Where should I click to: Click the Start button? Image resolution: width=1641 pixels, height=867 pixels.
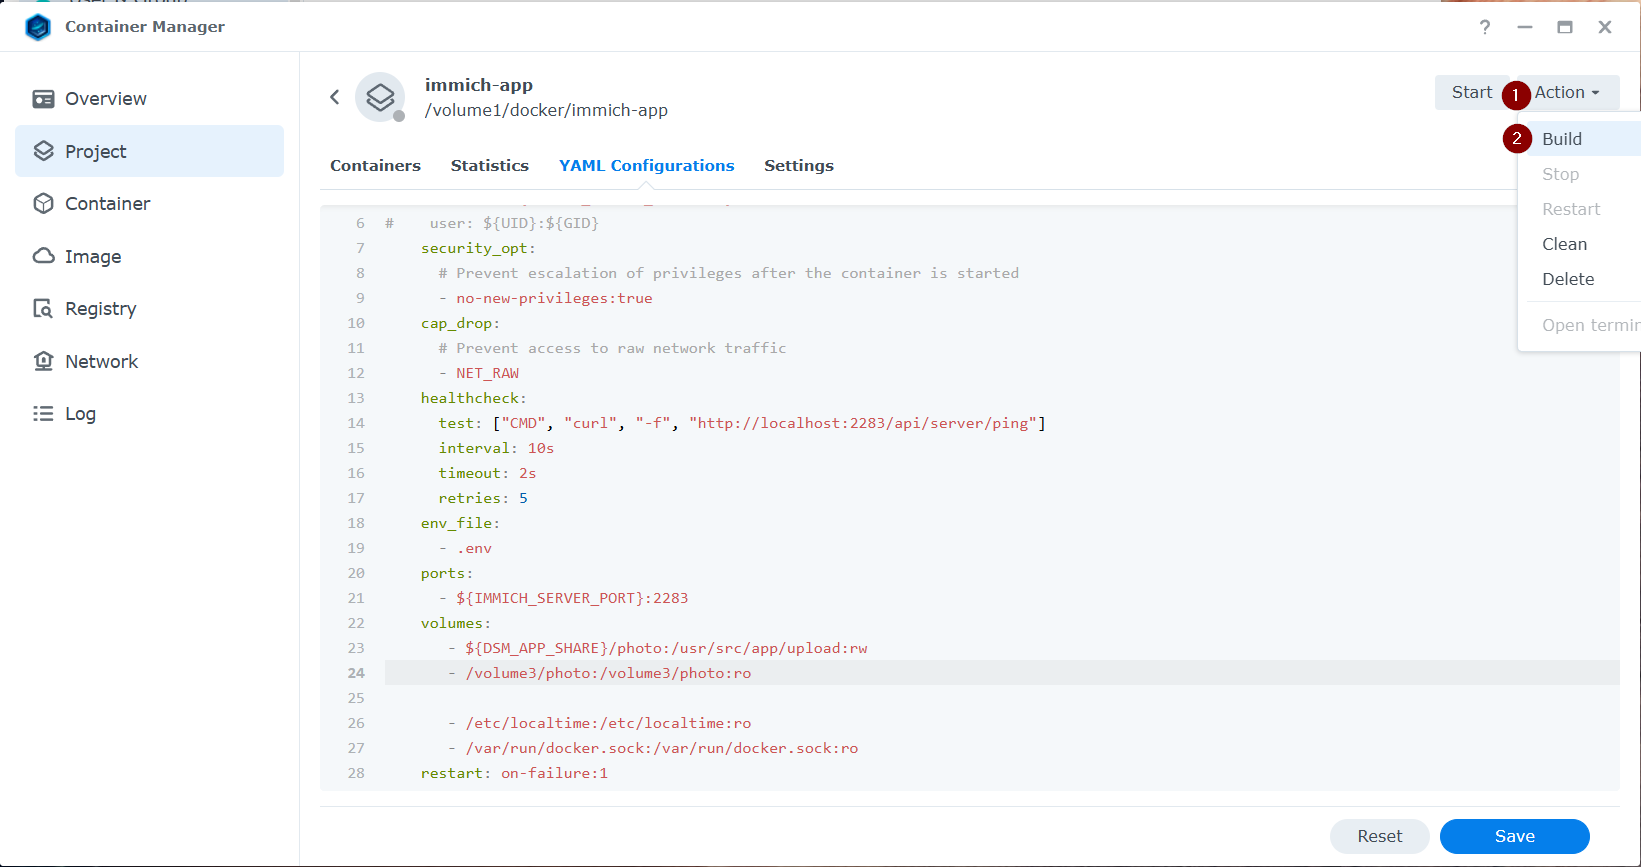point(1472,92)
